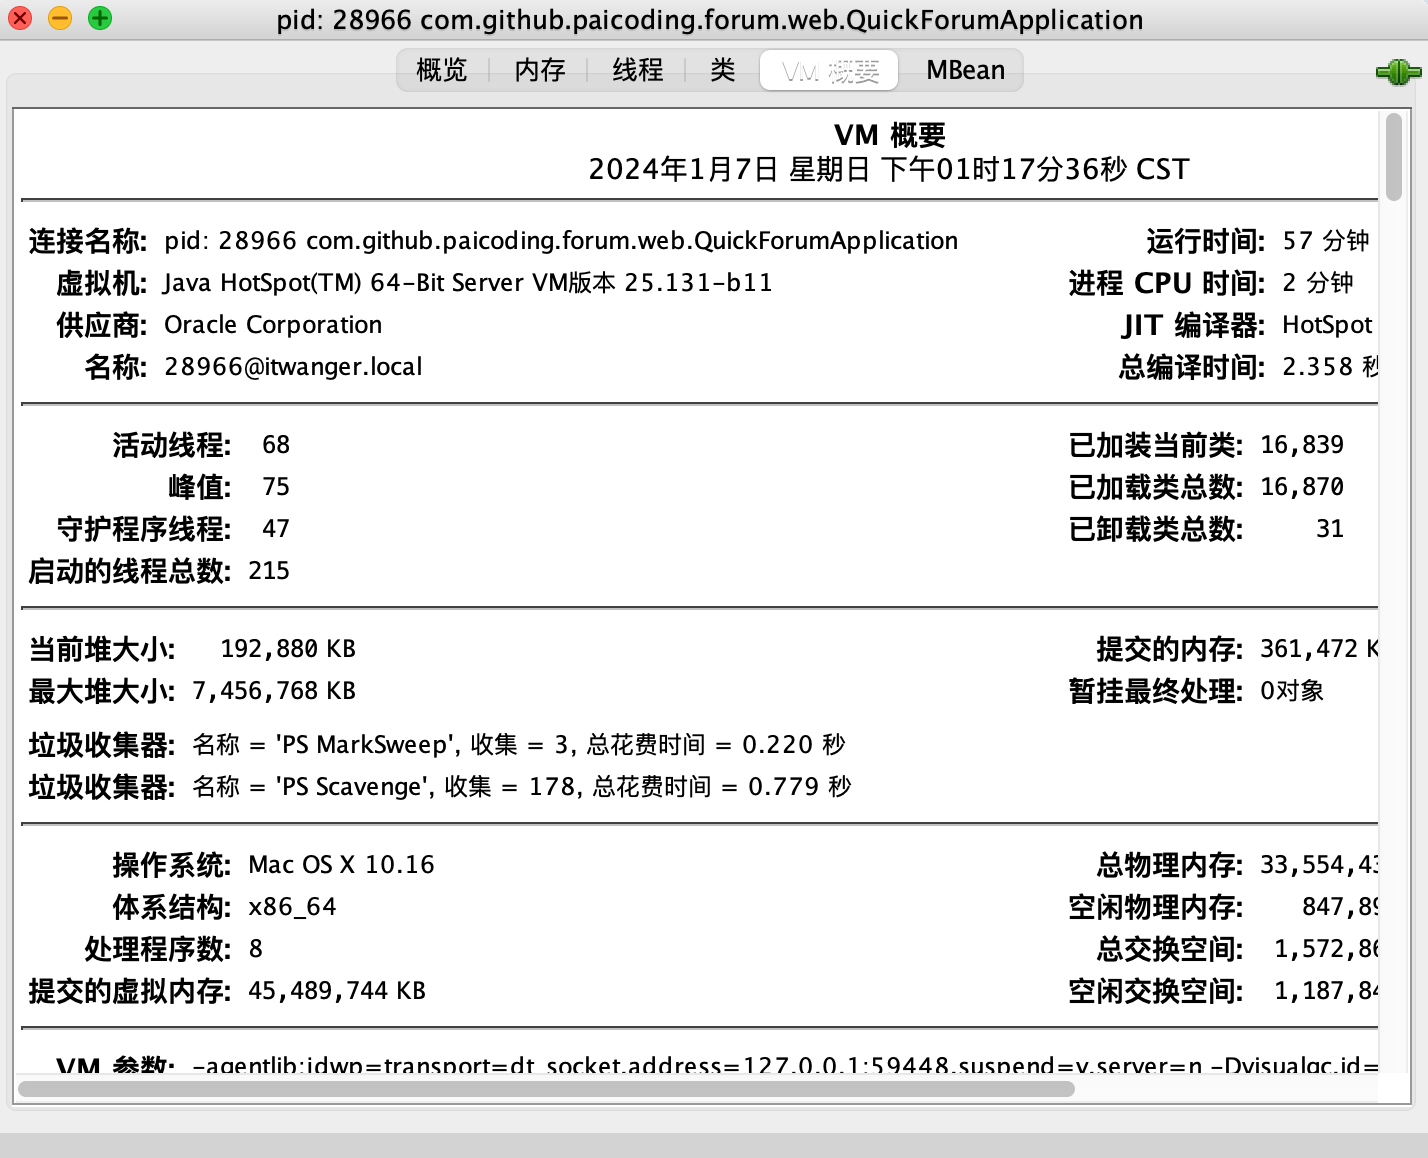Select the 线程 tab
The height and width of the screenshot is (1158, 1428).
click(x=637, y=70)
